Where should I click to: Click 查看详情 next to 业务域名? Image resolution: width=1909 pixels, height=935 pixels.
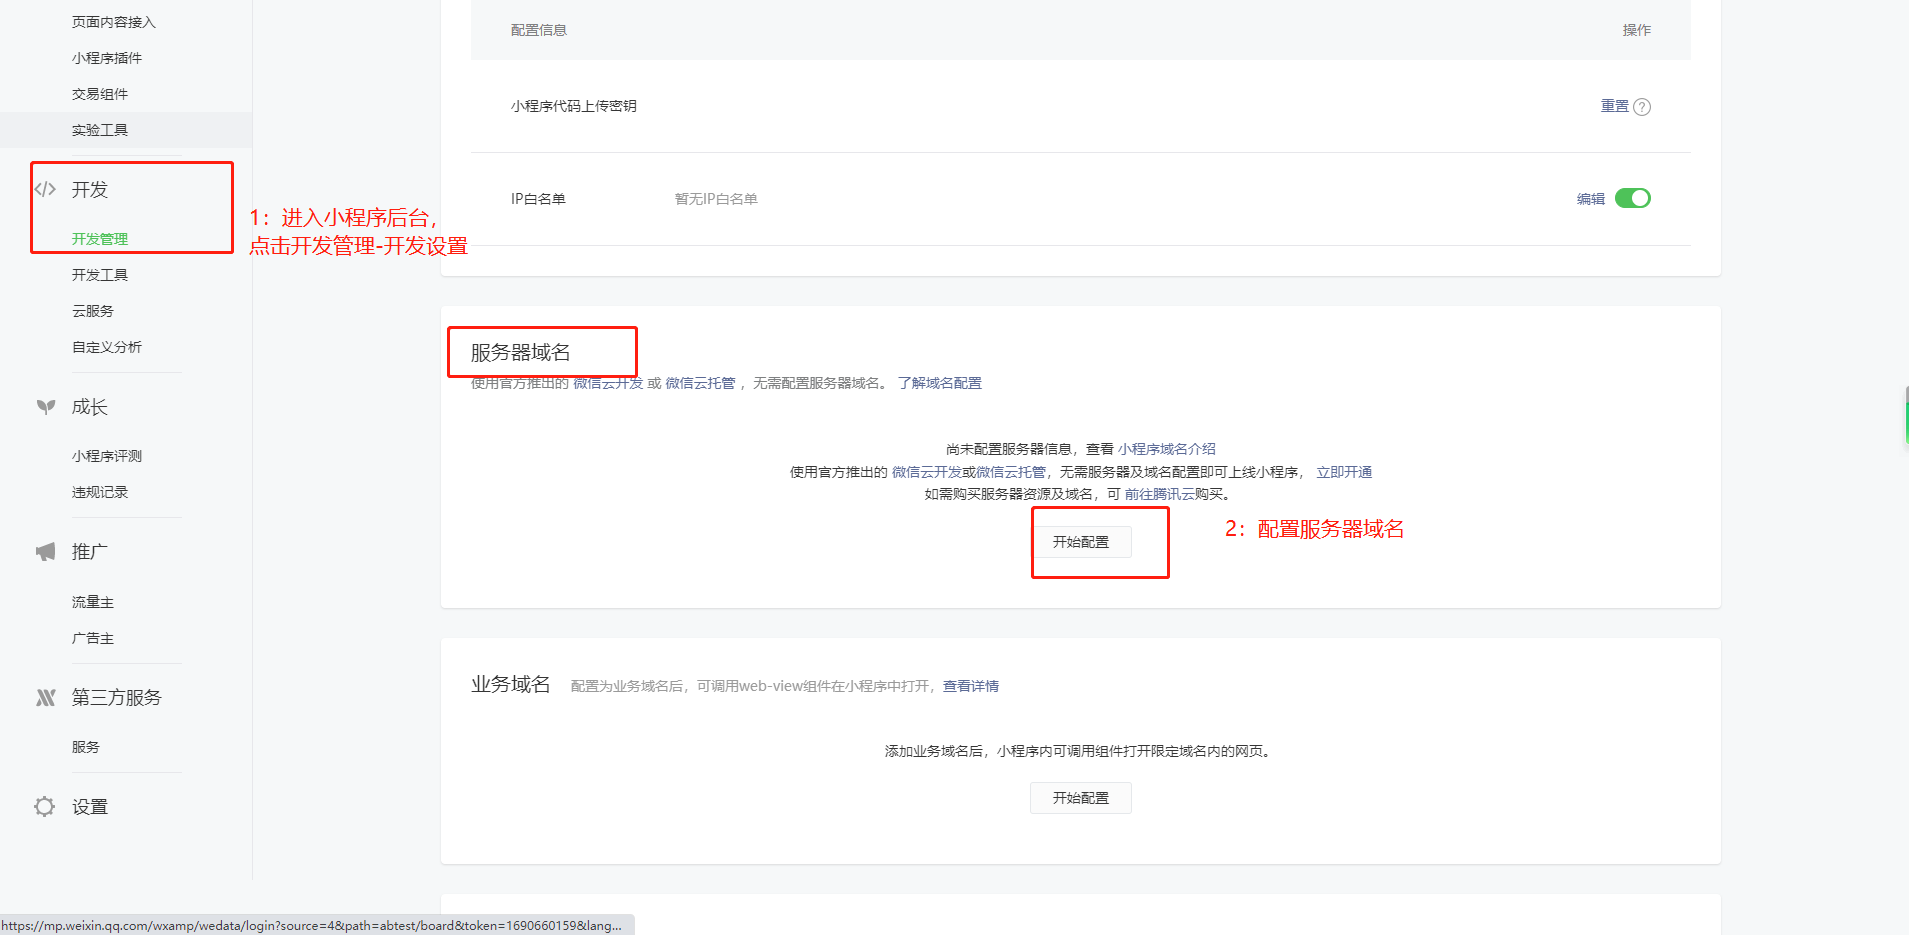970,686
